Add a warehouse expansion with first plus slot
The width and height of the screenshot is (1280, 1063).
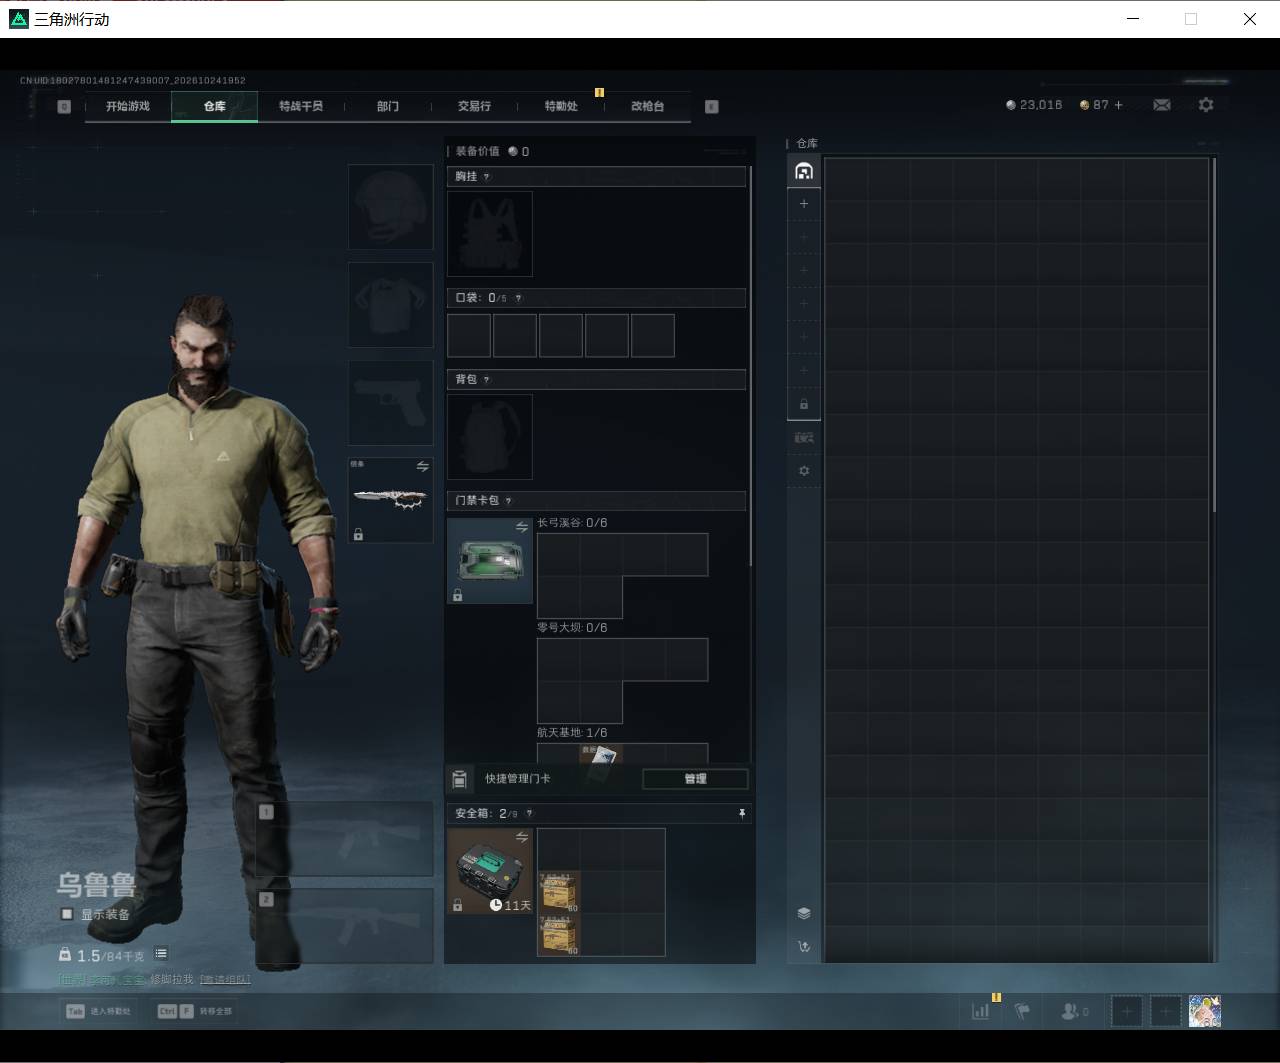[804, 204]
